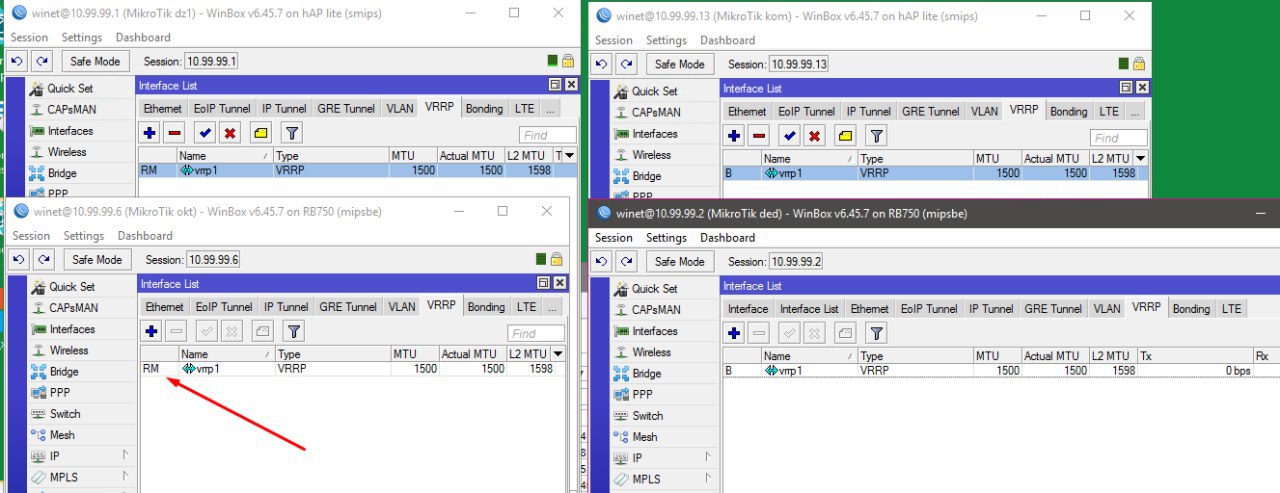The width and height of the screenshot is (1280, 493).
Task: Click the Remove (minus) icon in kom window
Action: (x=759, y=136)
